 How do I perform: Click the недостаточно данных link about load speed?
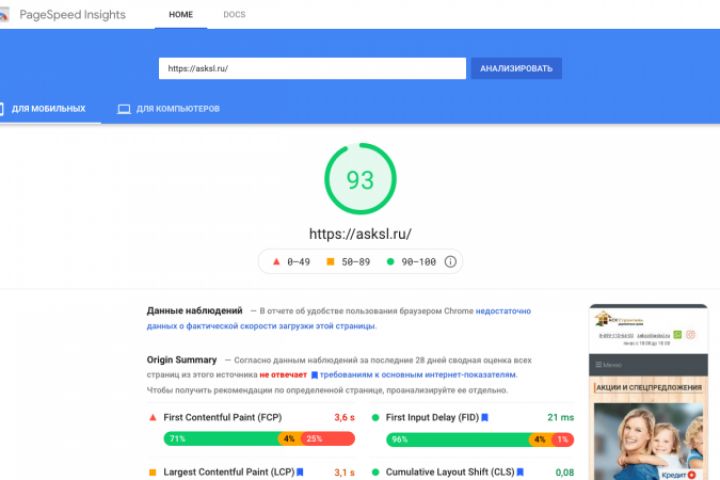[339, 318]
